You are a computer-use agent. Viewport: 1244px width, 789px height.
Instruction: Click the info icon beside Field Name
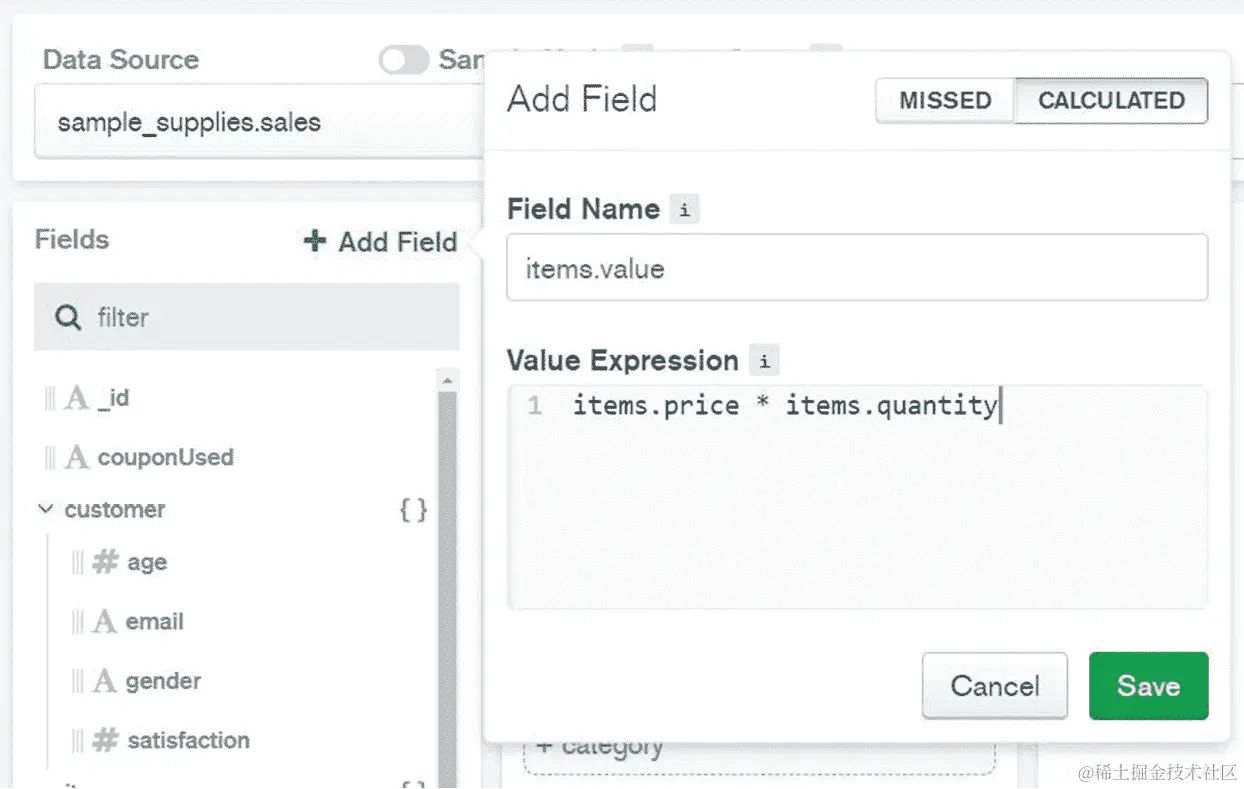[684, 210]
